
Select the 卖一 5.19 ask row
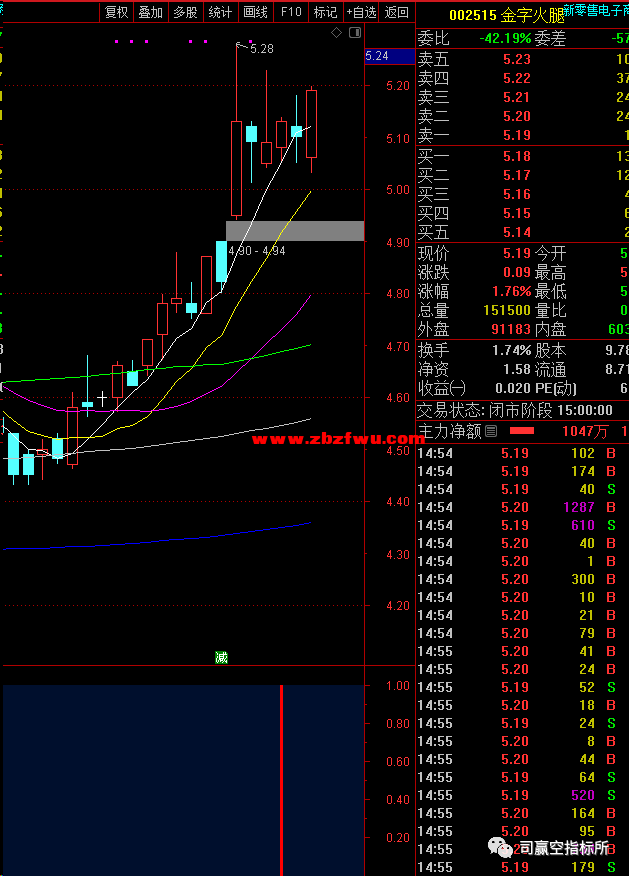(x=523, y=135)
